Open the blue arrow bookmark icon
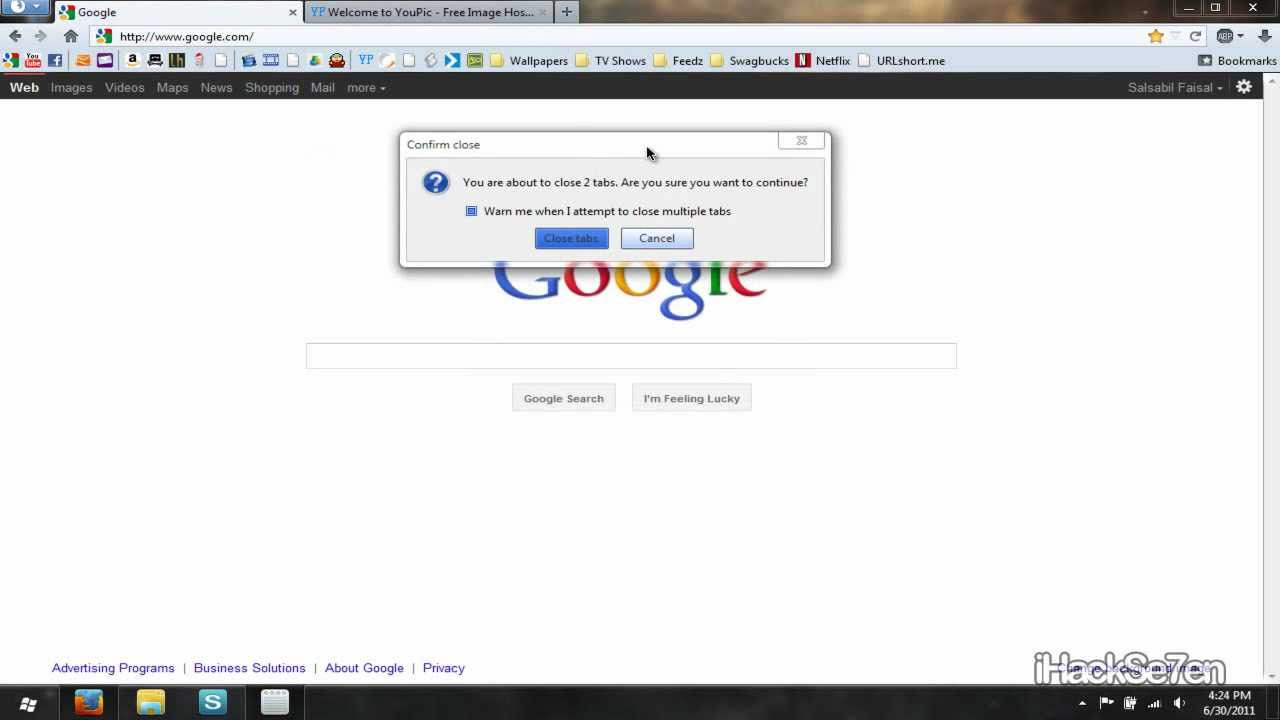Screen dimensions: 1280x720 (x=452, y=60)
